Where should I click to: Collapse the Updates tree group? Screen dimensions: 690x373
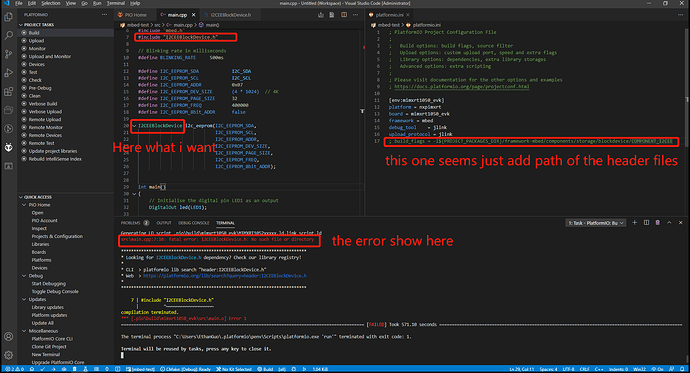point(24,300)
